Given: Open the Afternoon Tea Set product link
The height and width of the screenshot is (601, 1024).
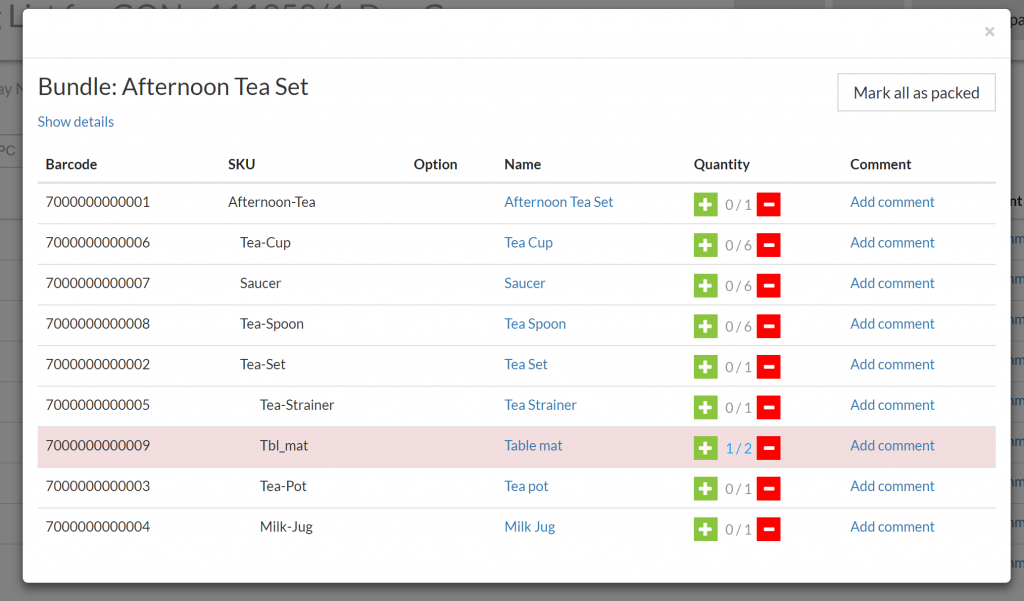Looking at the screenshot, I should [x=558, y=202].
